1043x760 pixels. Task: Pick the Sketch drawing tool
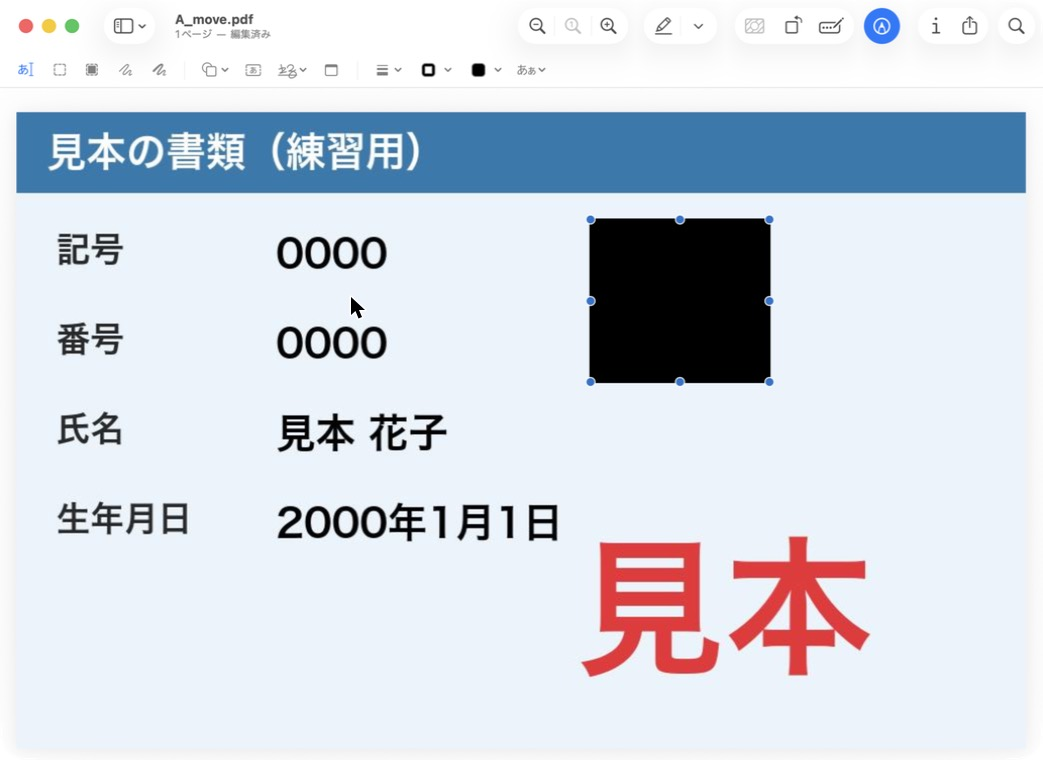click(126, 70)
